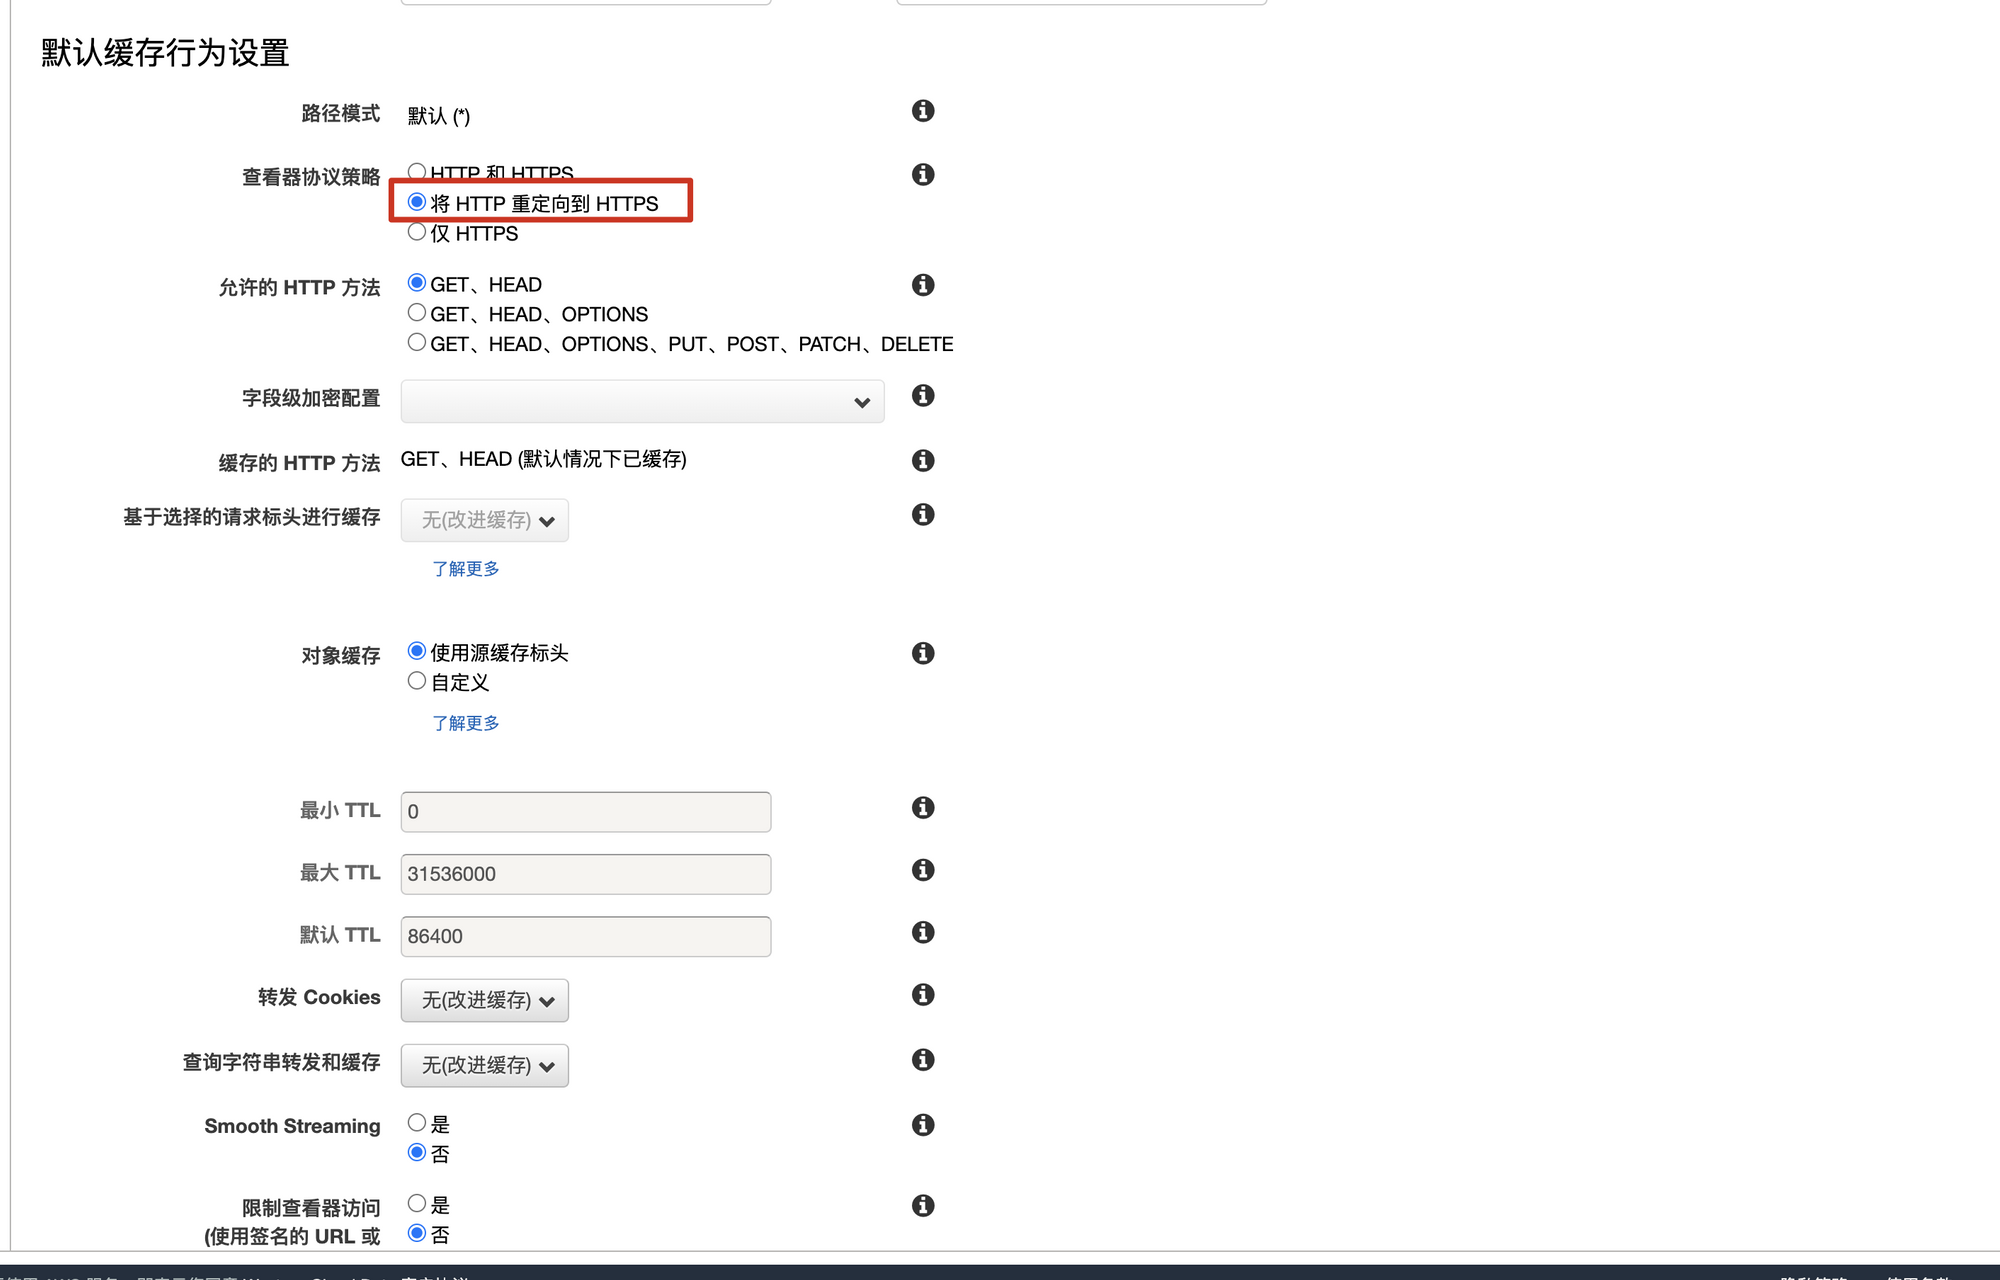Choose 自定义 for 对象缓存
Viewport: 2000px width, 1280px height.
coord(417,681)
